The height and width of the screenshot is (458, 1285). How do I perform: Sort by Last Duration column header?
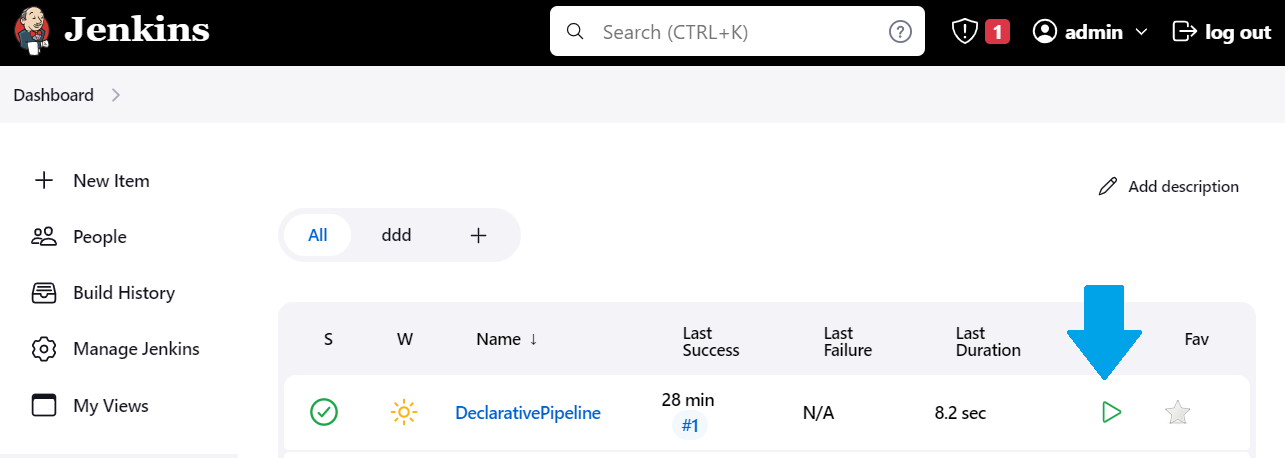[x=988, y=341]
